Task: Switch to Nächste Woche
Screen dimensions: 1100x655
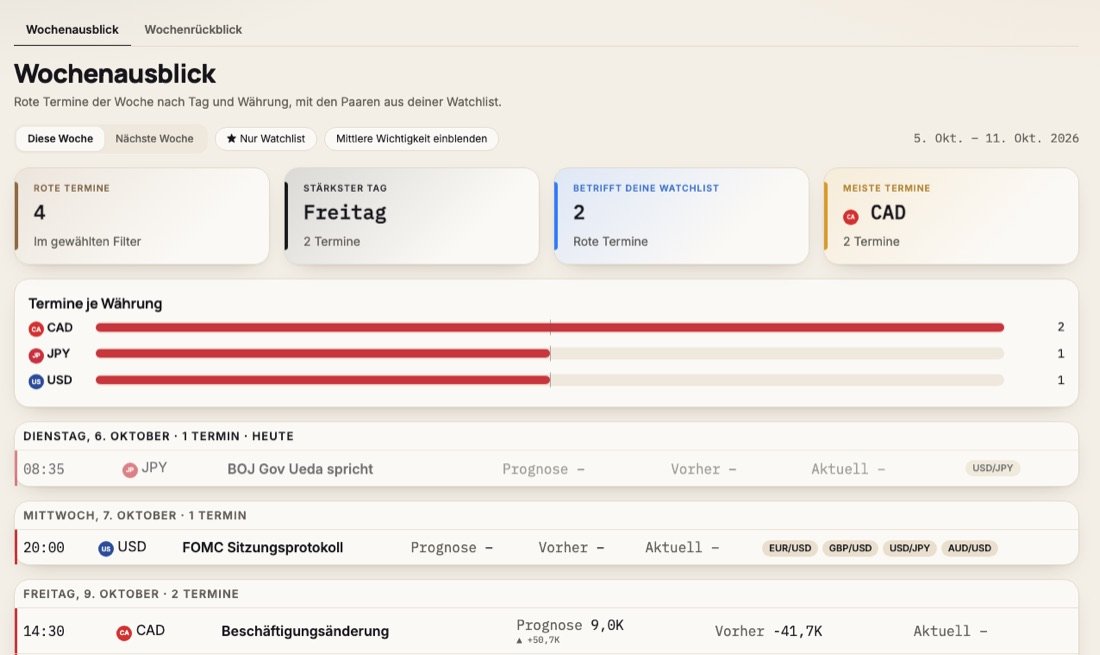Action: click(154, 139)
